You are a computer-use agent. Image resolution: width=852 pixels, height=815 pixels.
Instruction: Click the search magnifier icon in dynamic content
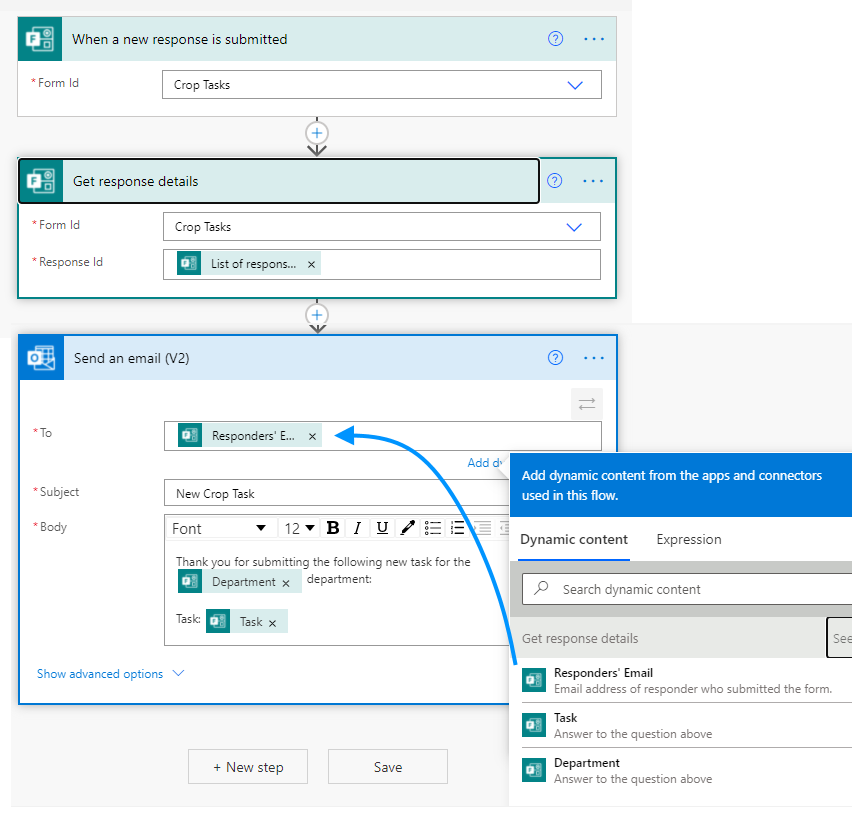(x=541, y=588)
